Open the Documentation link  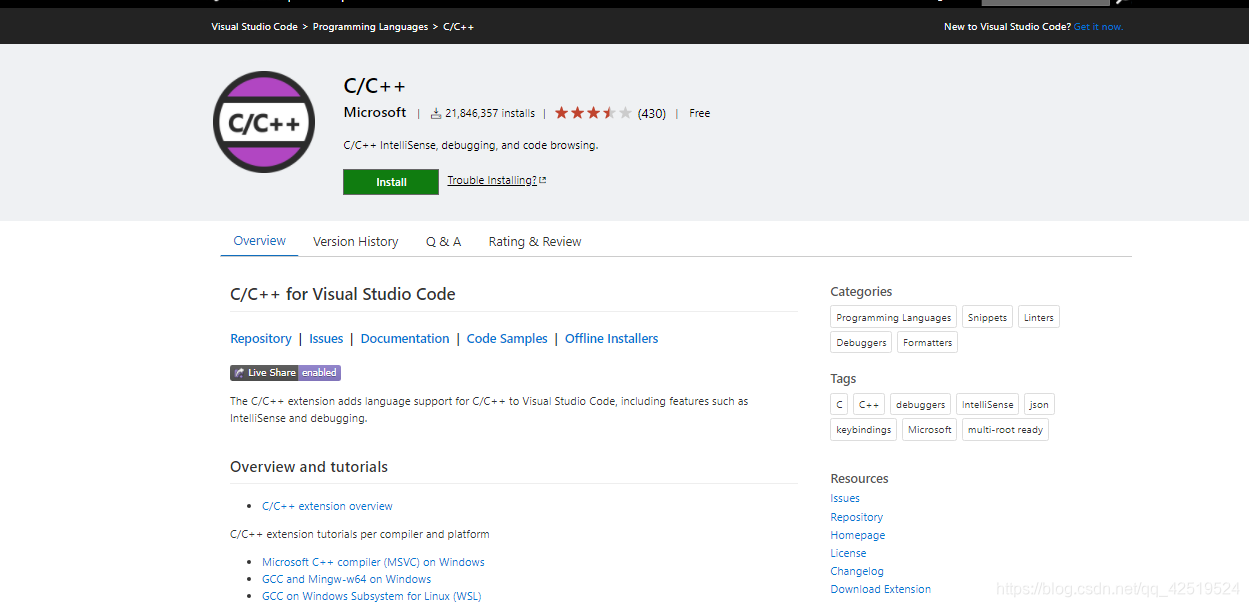pos(405,339)
